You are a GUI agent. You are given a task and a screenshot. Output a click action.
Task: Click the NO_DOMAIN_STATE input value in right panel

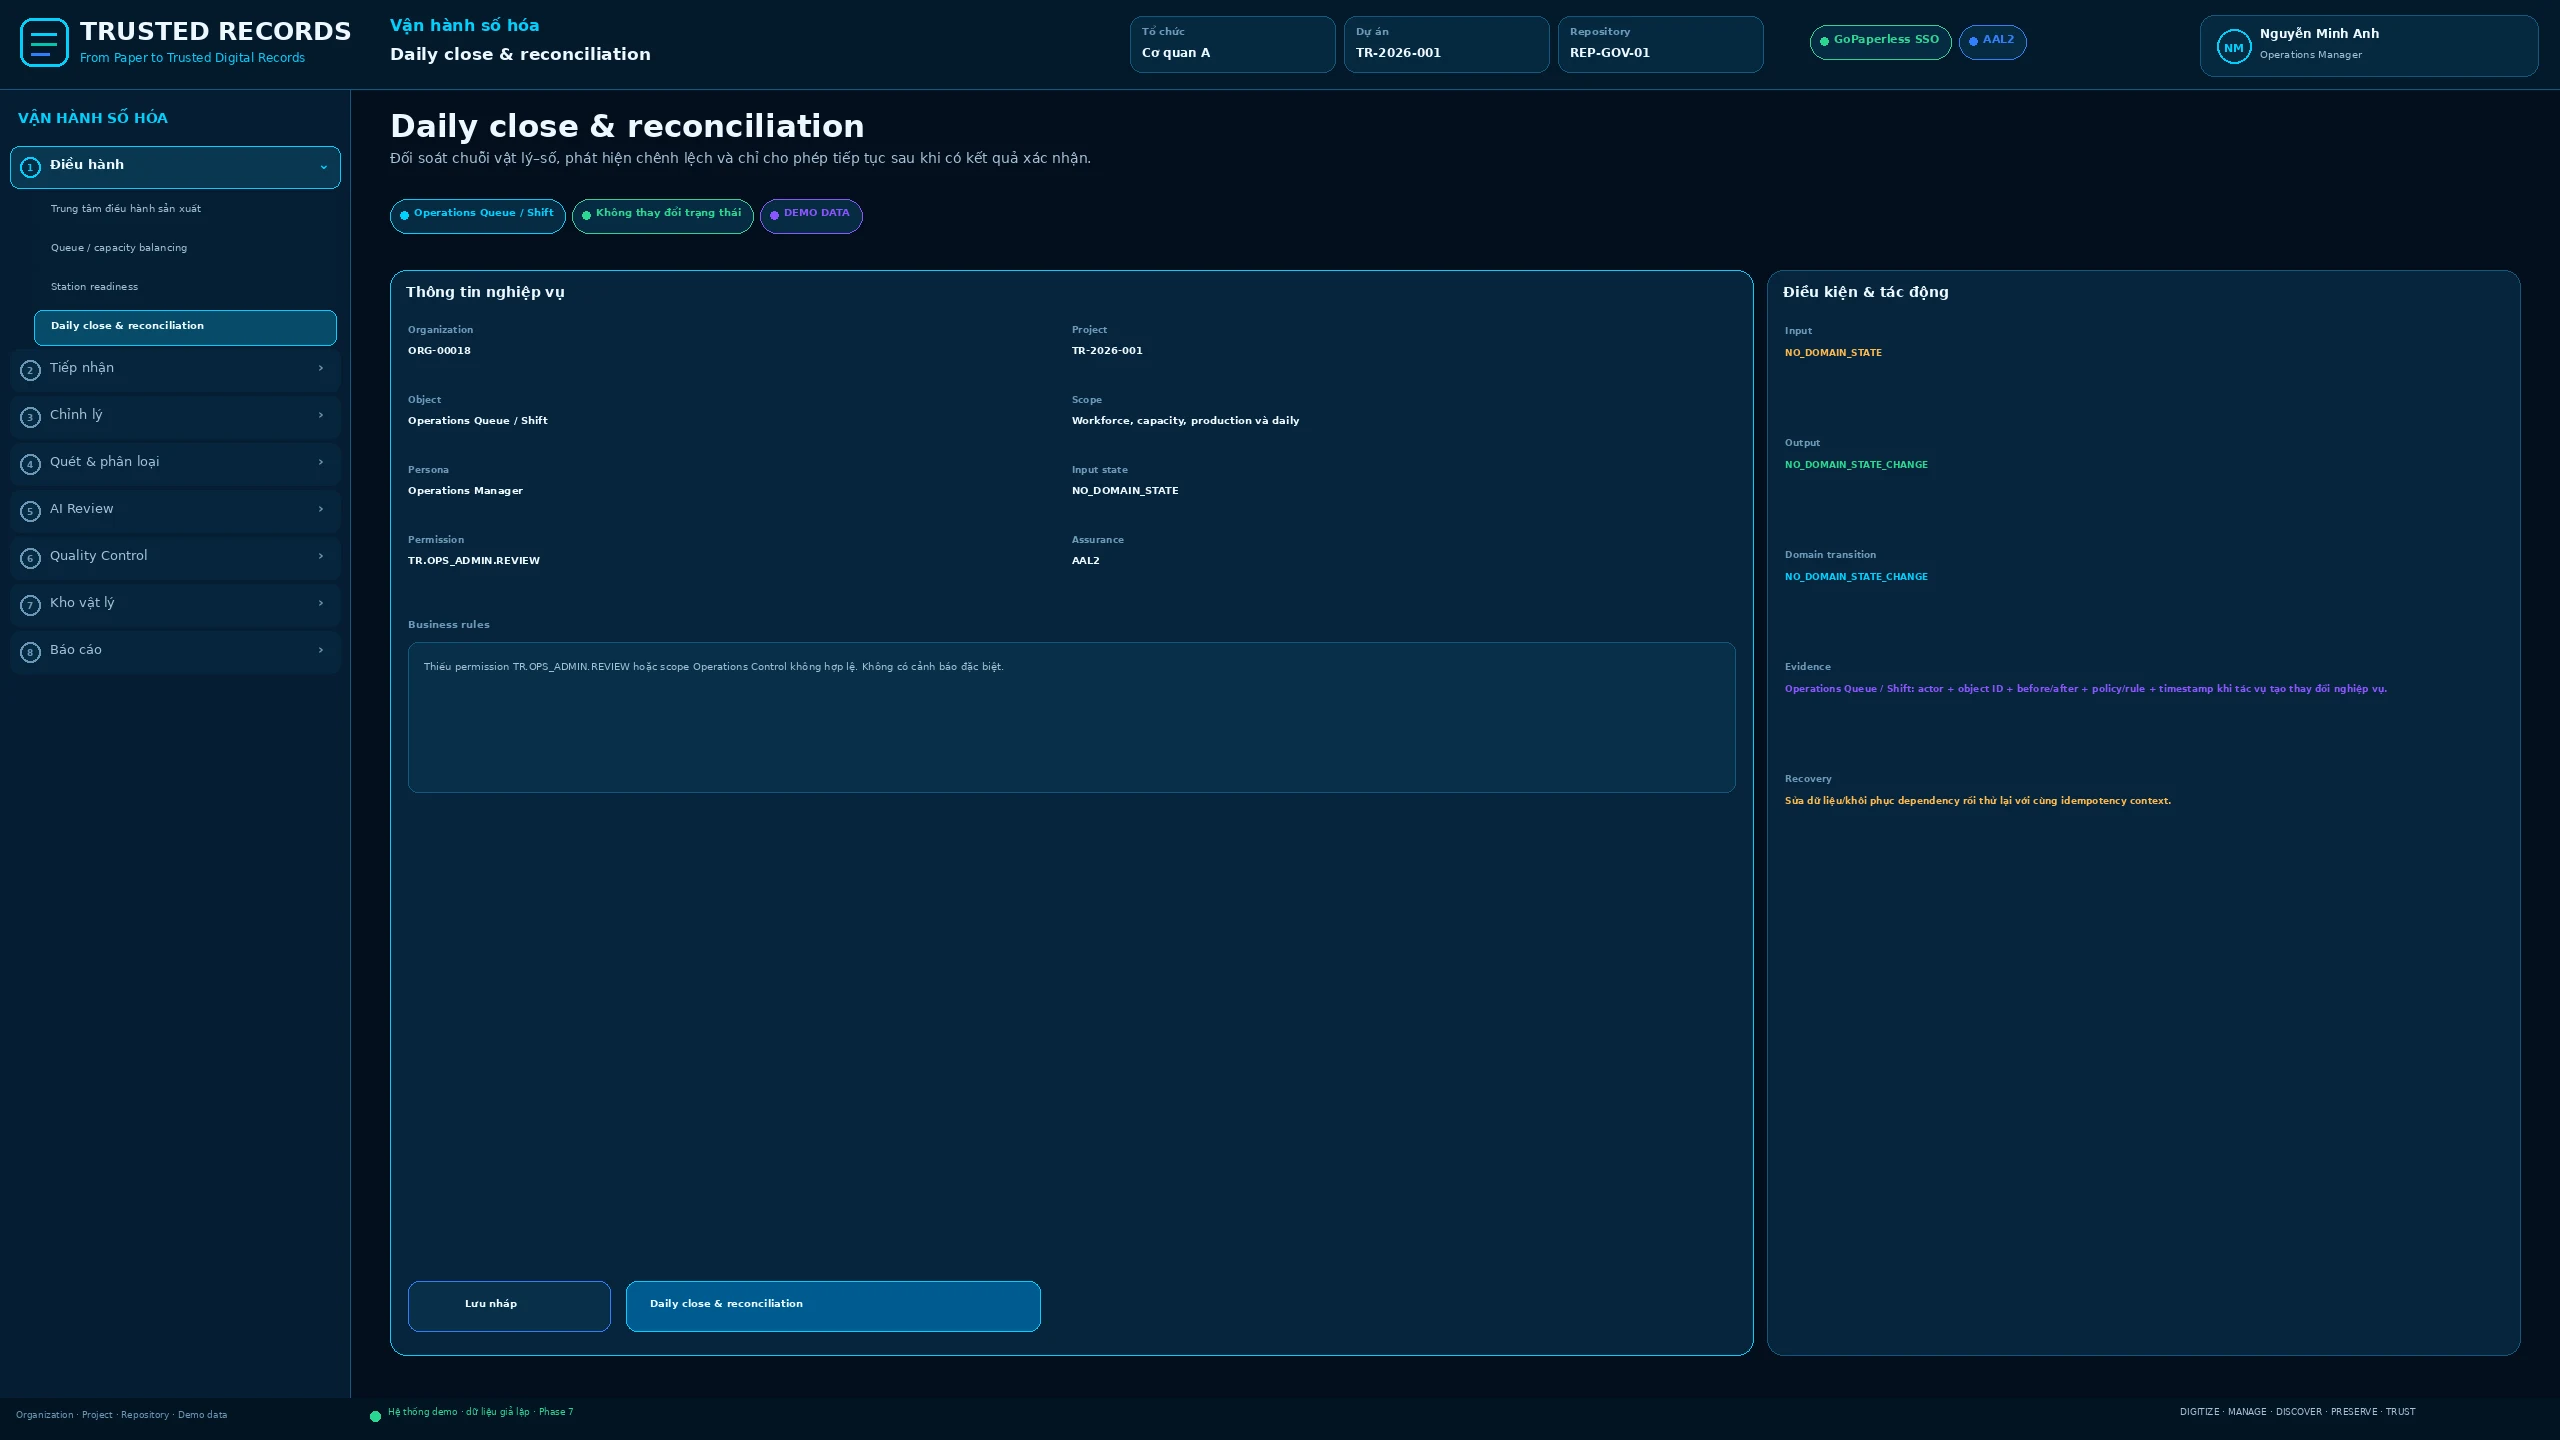point(1833,353)
